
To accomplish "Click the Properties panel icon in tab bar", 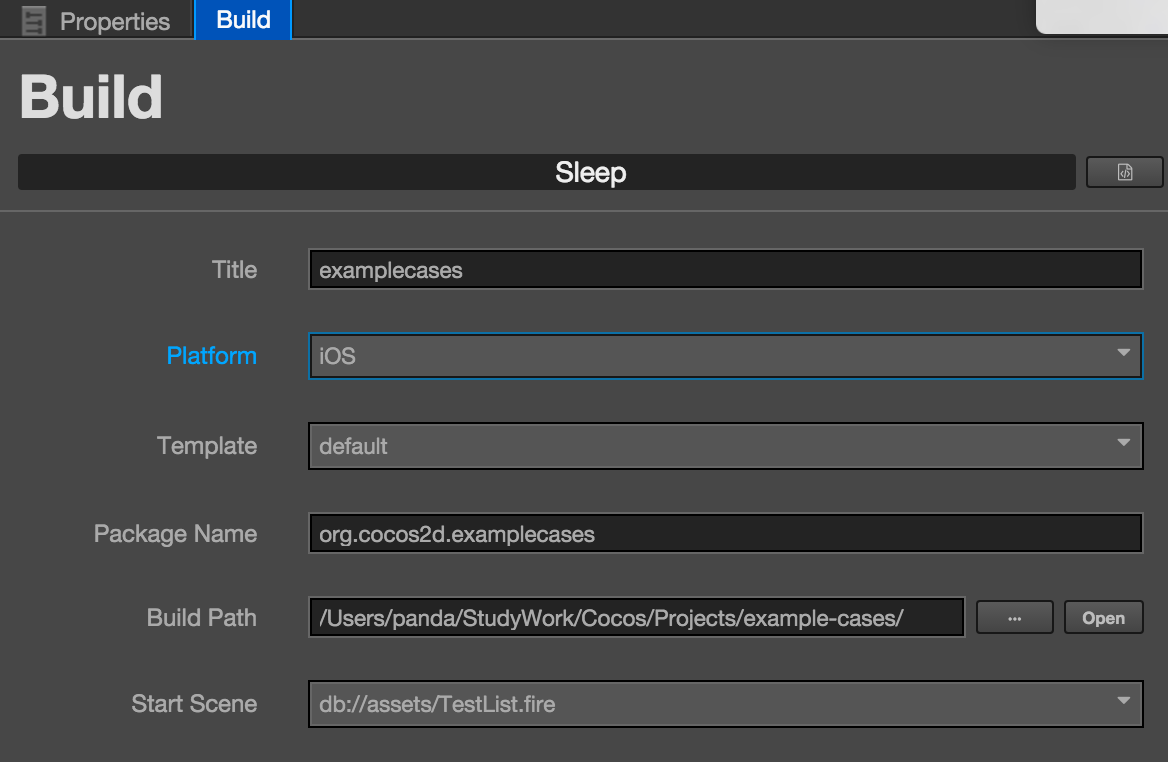I will pos(34,21).
